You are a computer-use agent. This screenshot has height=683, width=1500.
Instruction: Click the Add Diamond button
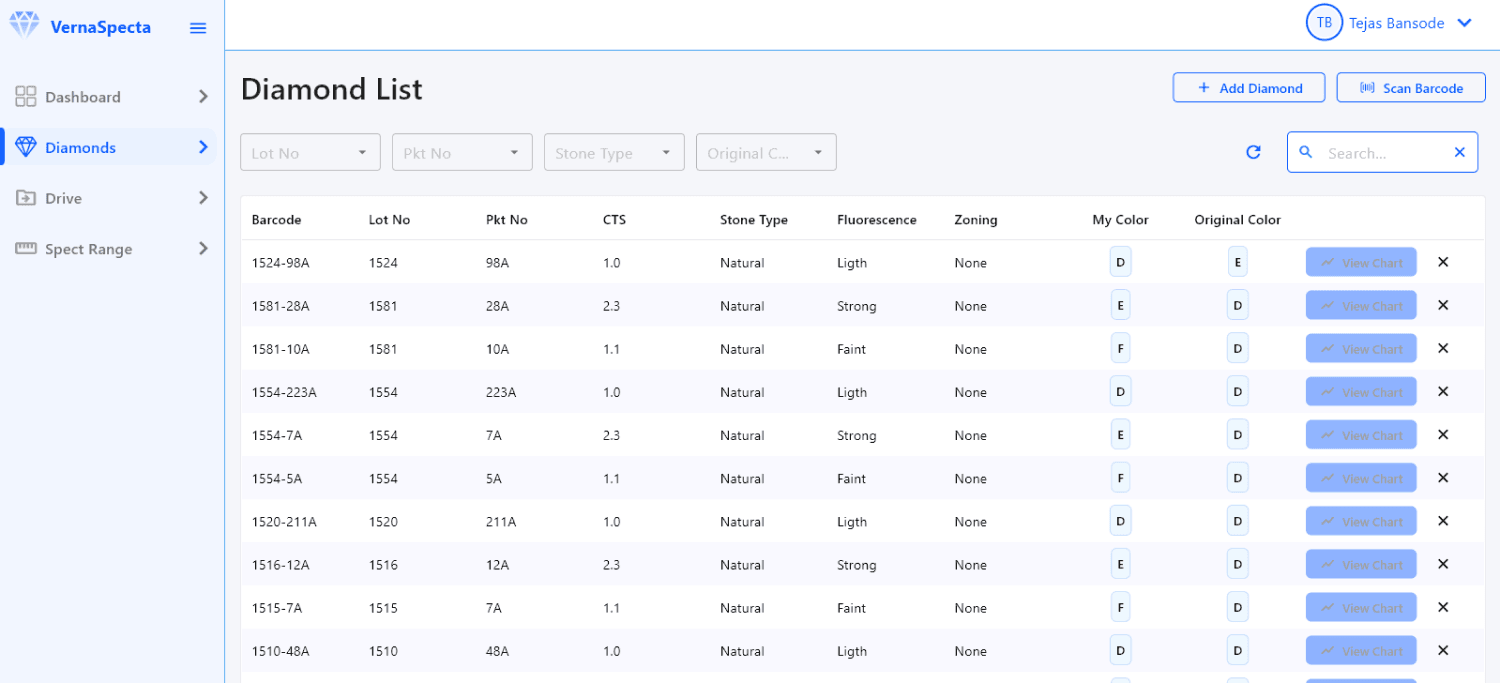click(1249, 88)
